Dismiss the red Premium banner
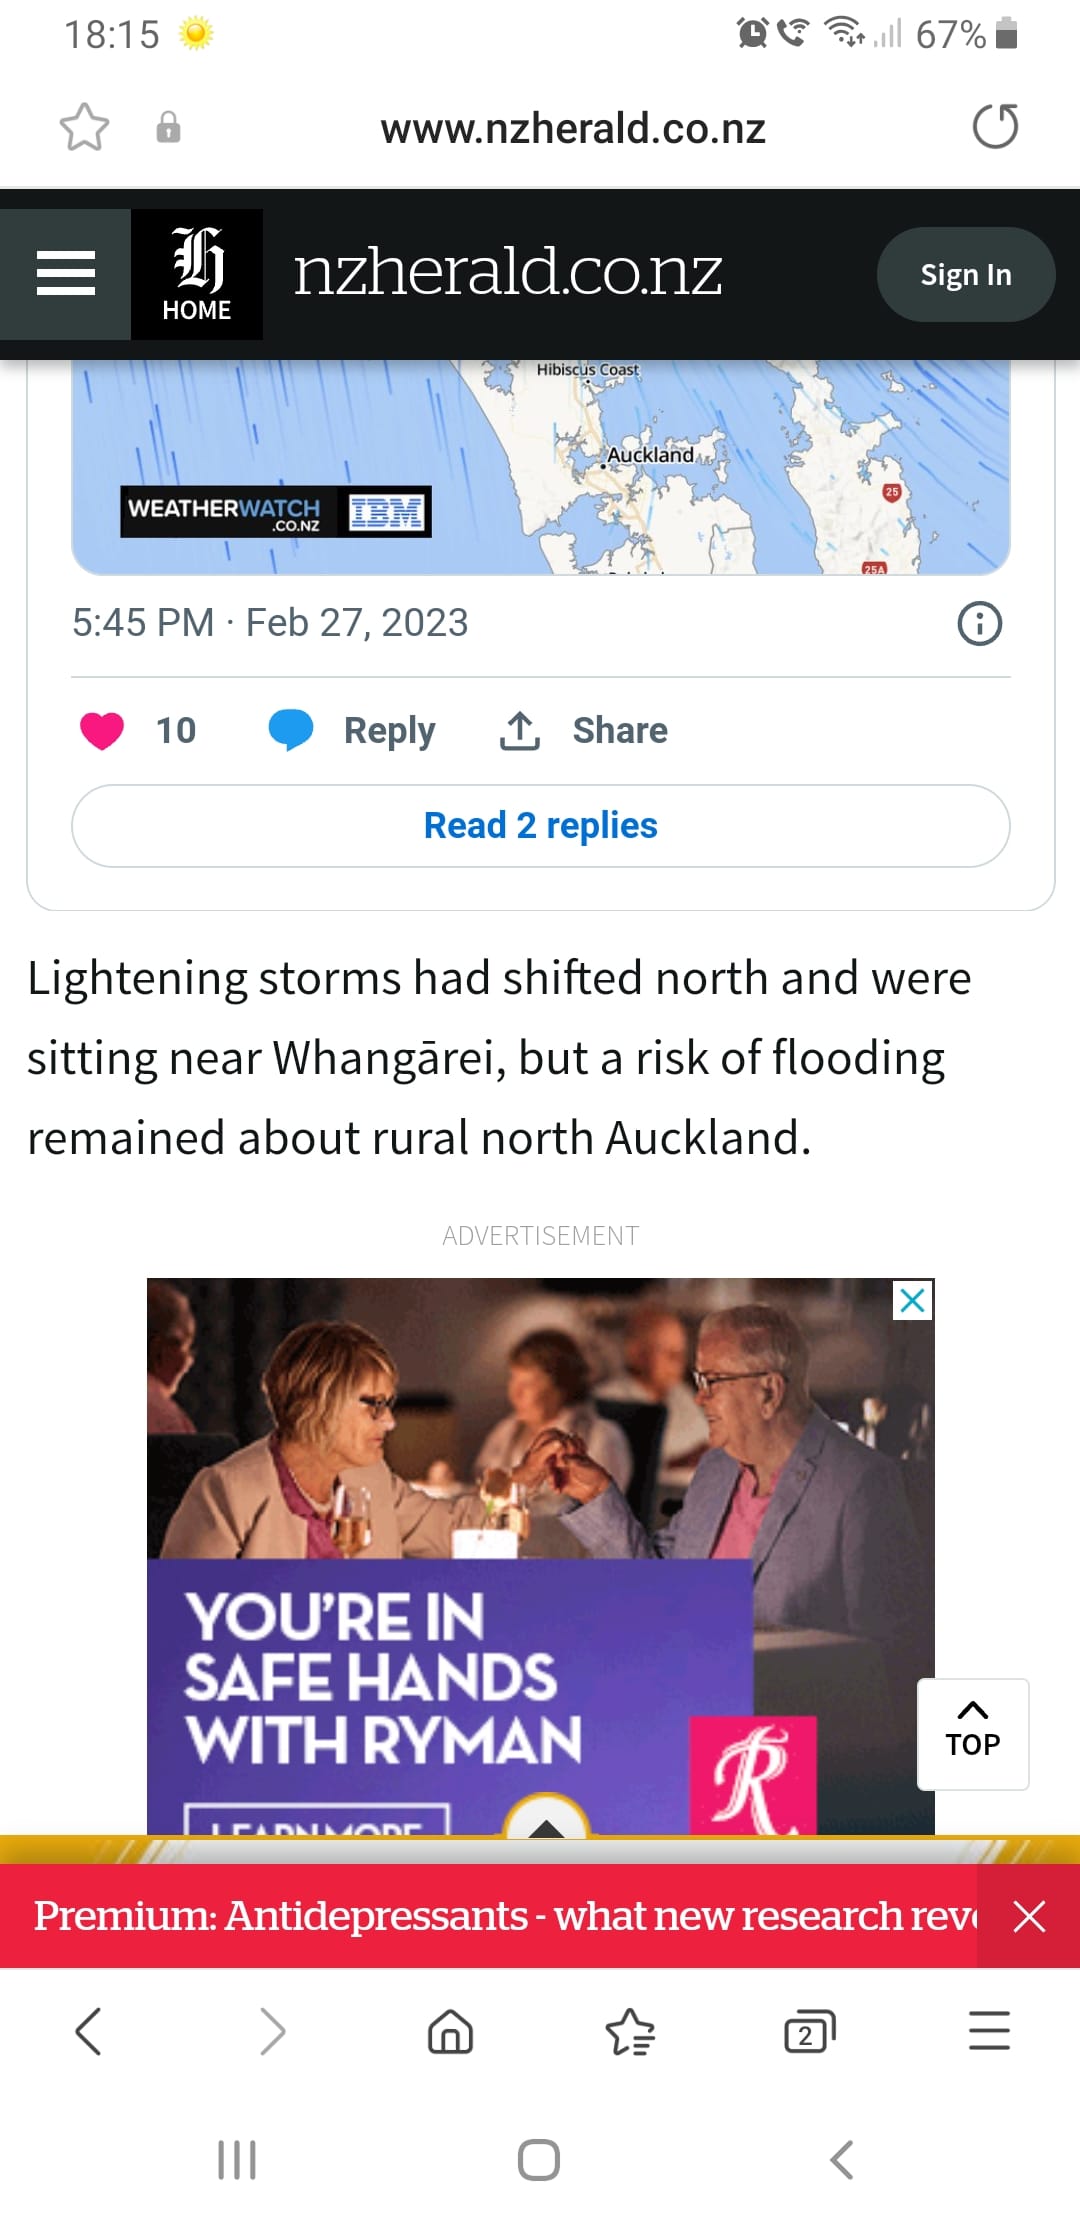Screen dimensions: 1080x2220 (x=1029, y=1917)
